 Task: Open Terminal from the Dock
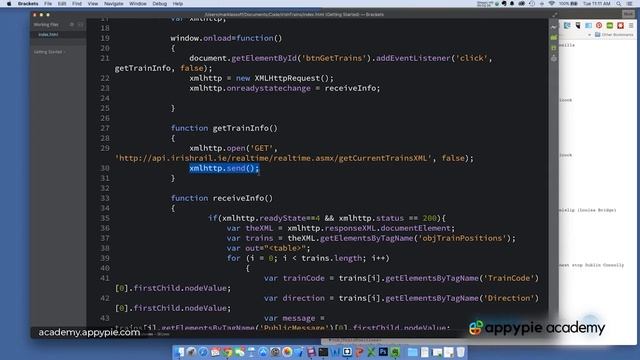(x=323, y=351)
